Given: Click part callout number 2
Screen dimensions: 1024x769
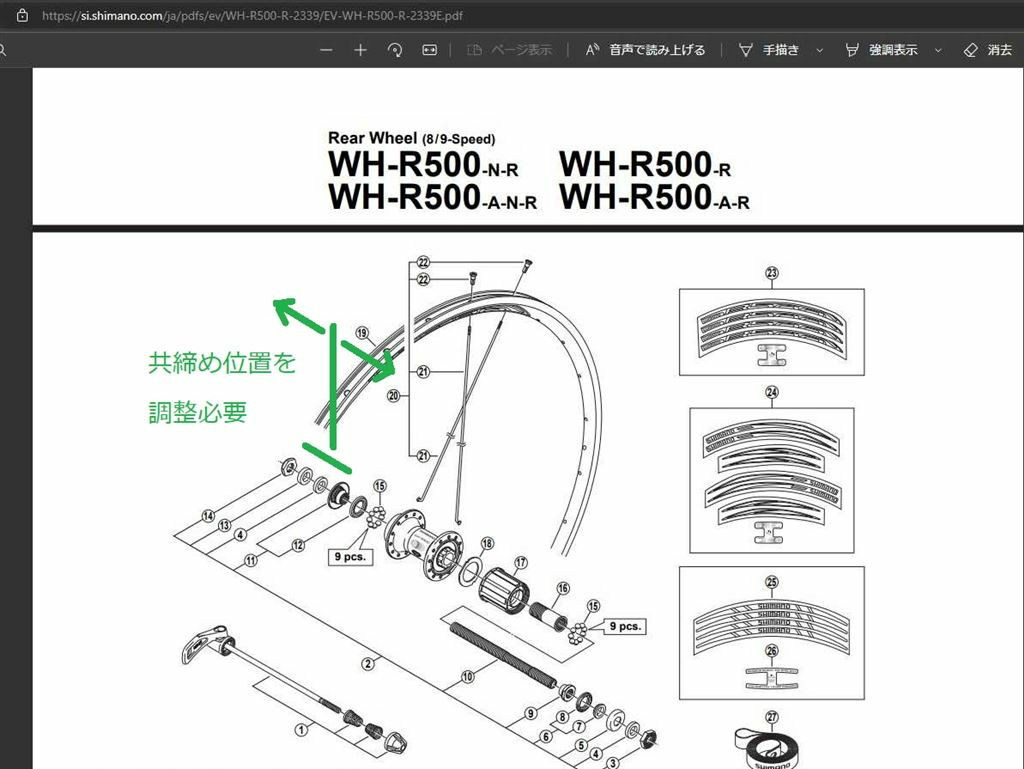Looking at the screenshot, I should tap(368, 664).
